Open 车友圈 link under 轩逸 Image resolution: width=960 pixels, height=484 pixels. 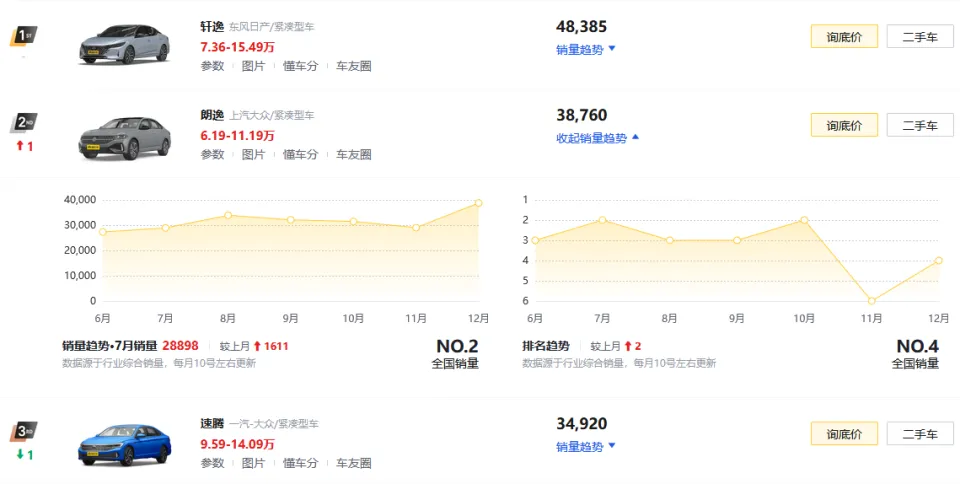click(x=354, y=66)
